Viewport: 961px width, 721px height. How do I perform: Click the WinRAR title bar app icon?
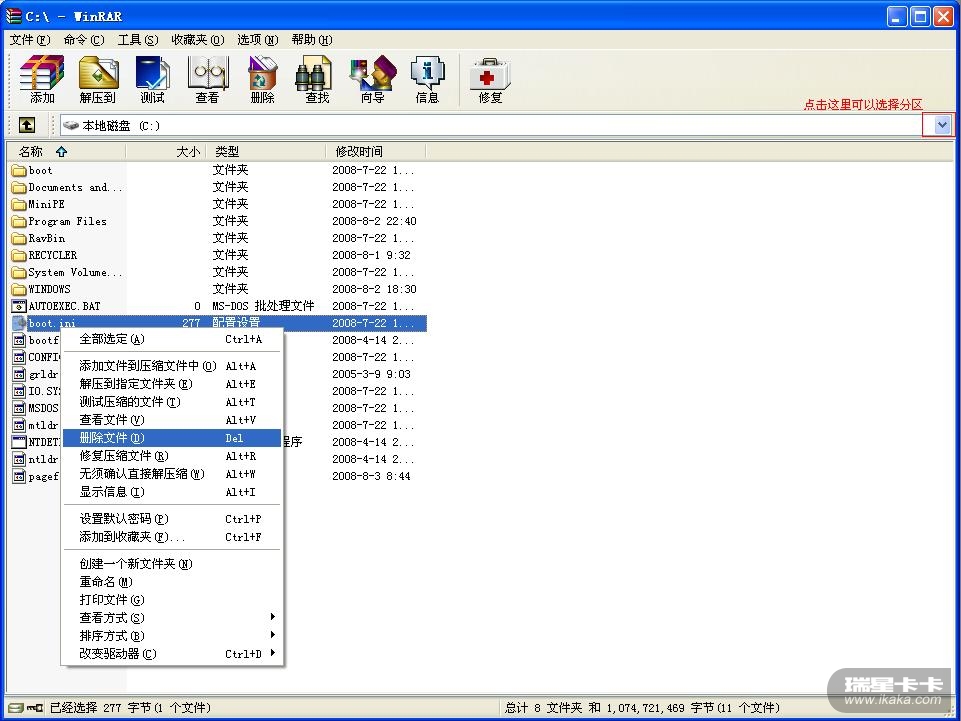(x=13, y=16)
